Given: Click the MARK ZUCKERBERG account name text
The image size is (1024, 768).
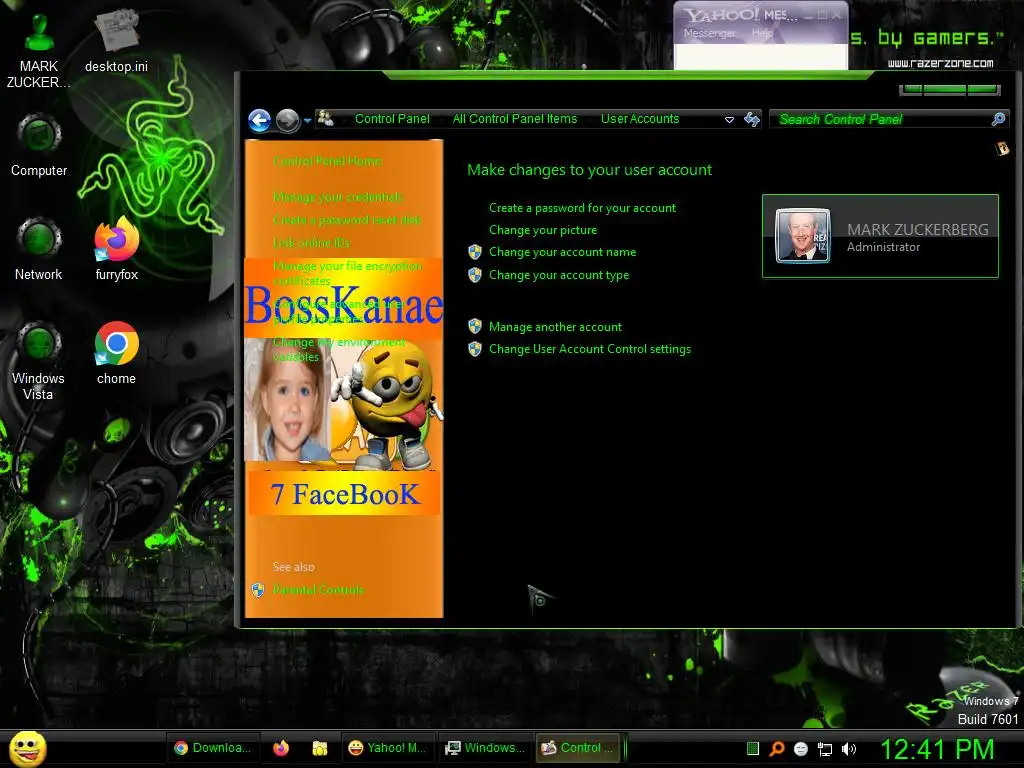Looking at the screenshot, I should [918, 229].
